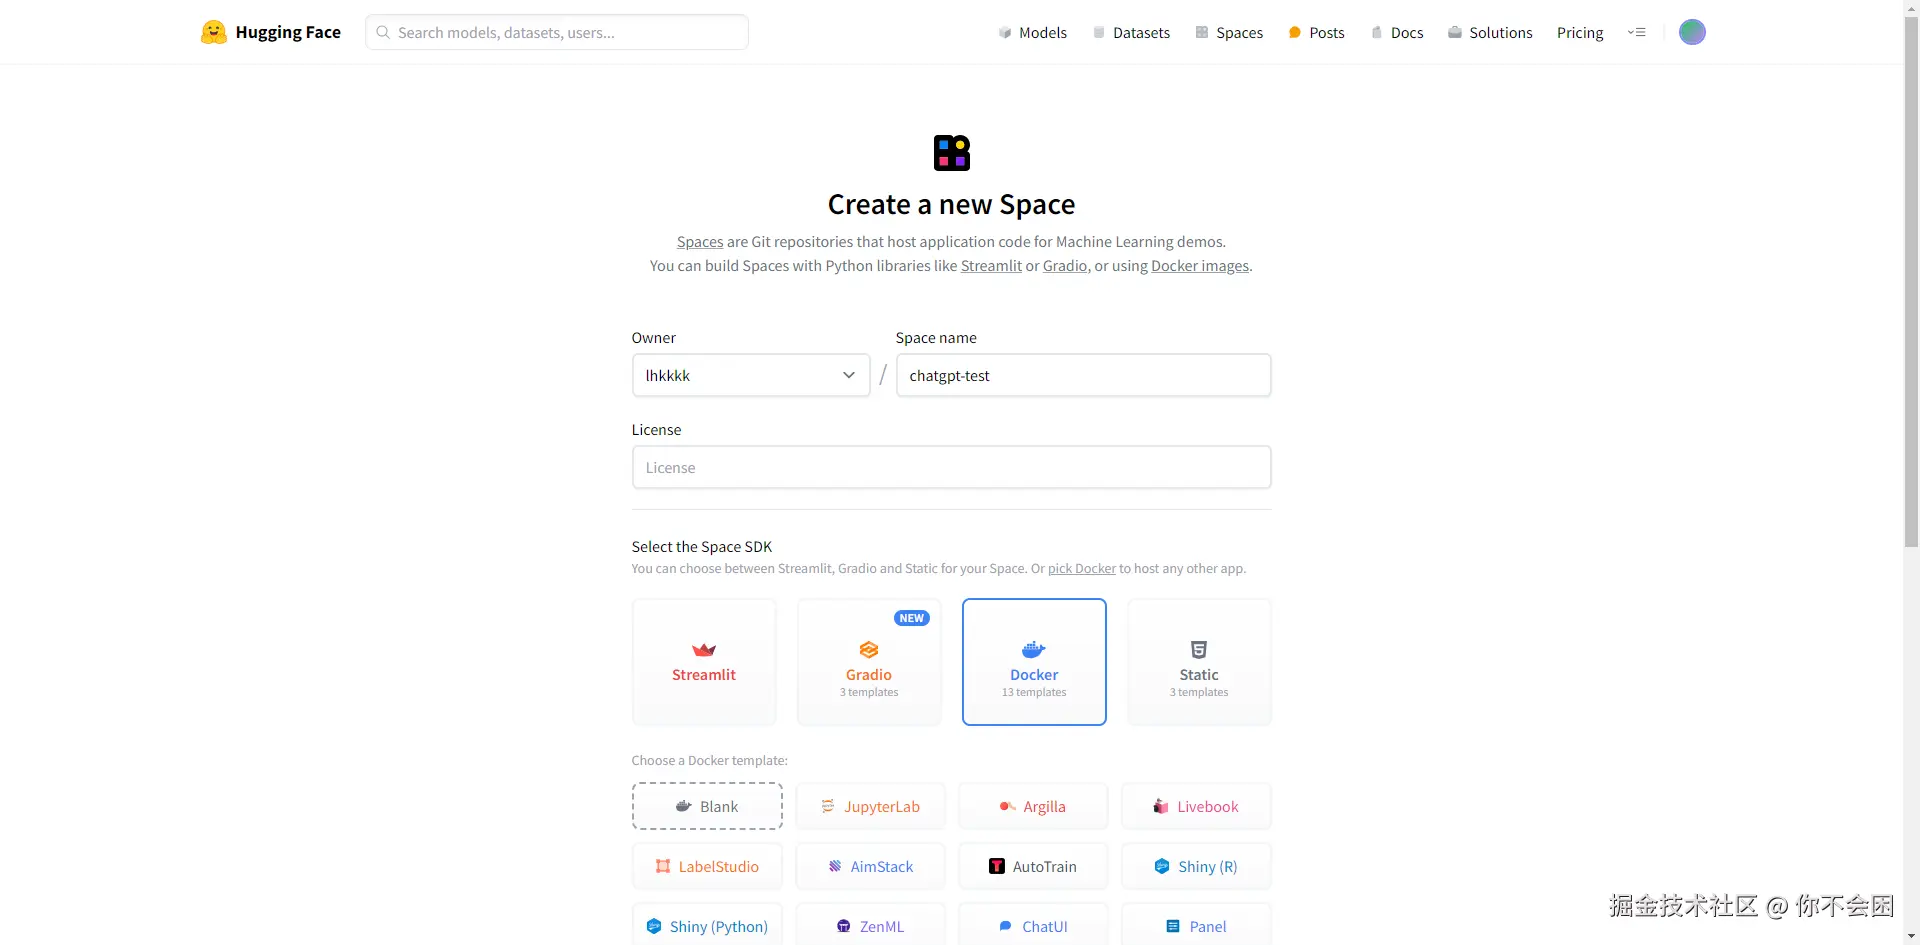Click the pick Docker link
Screen dimensions: 1920x945
[1082, 568]
